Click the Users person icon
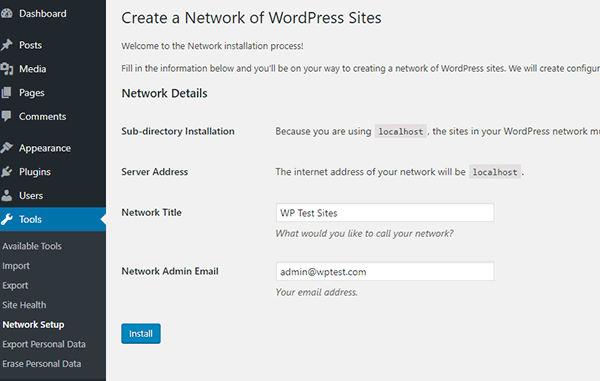The width and height of the screenshot is (600, 381). point(7,195)
